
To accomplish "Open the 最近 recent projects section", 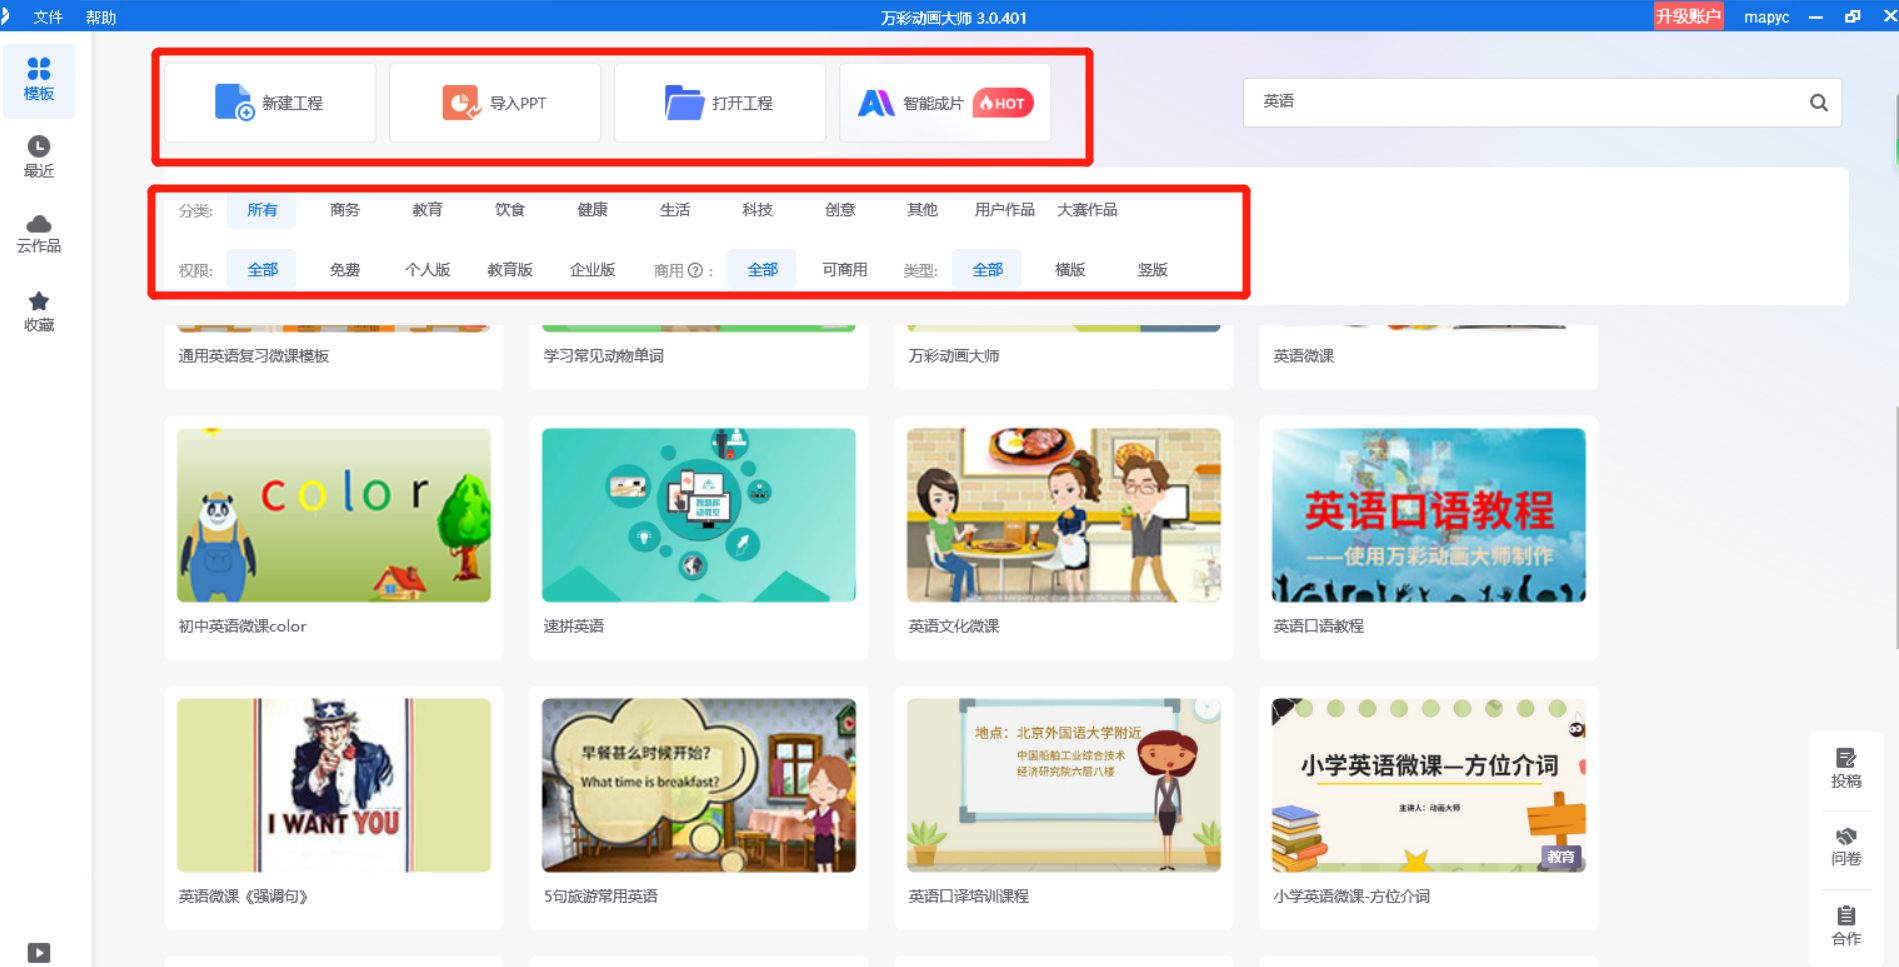I will pos(39,157).
